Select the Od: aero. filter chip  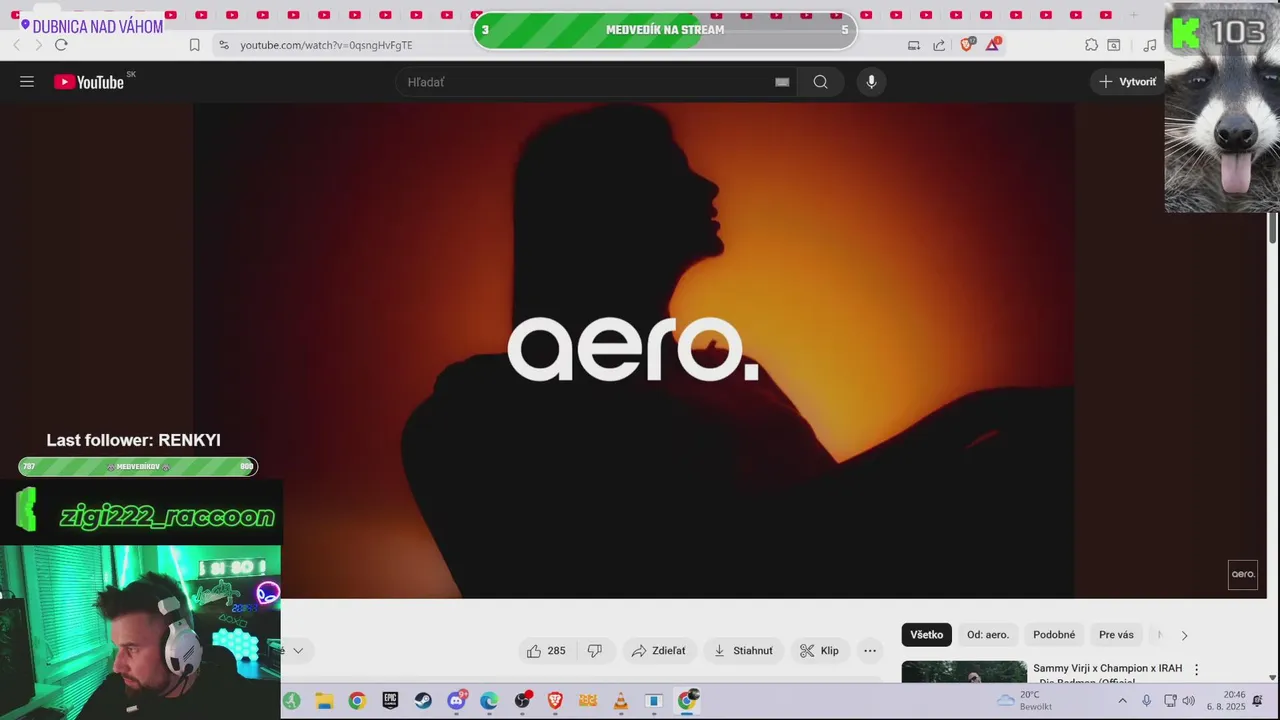click(x=988, y=635)
